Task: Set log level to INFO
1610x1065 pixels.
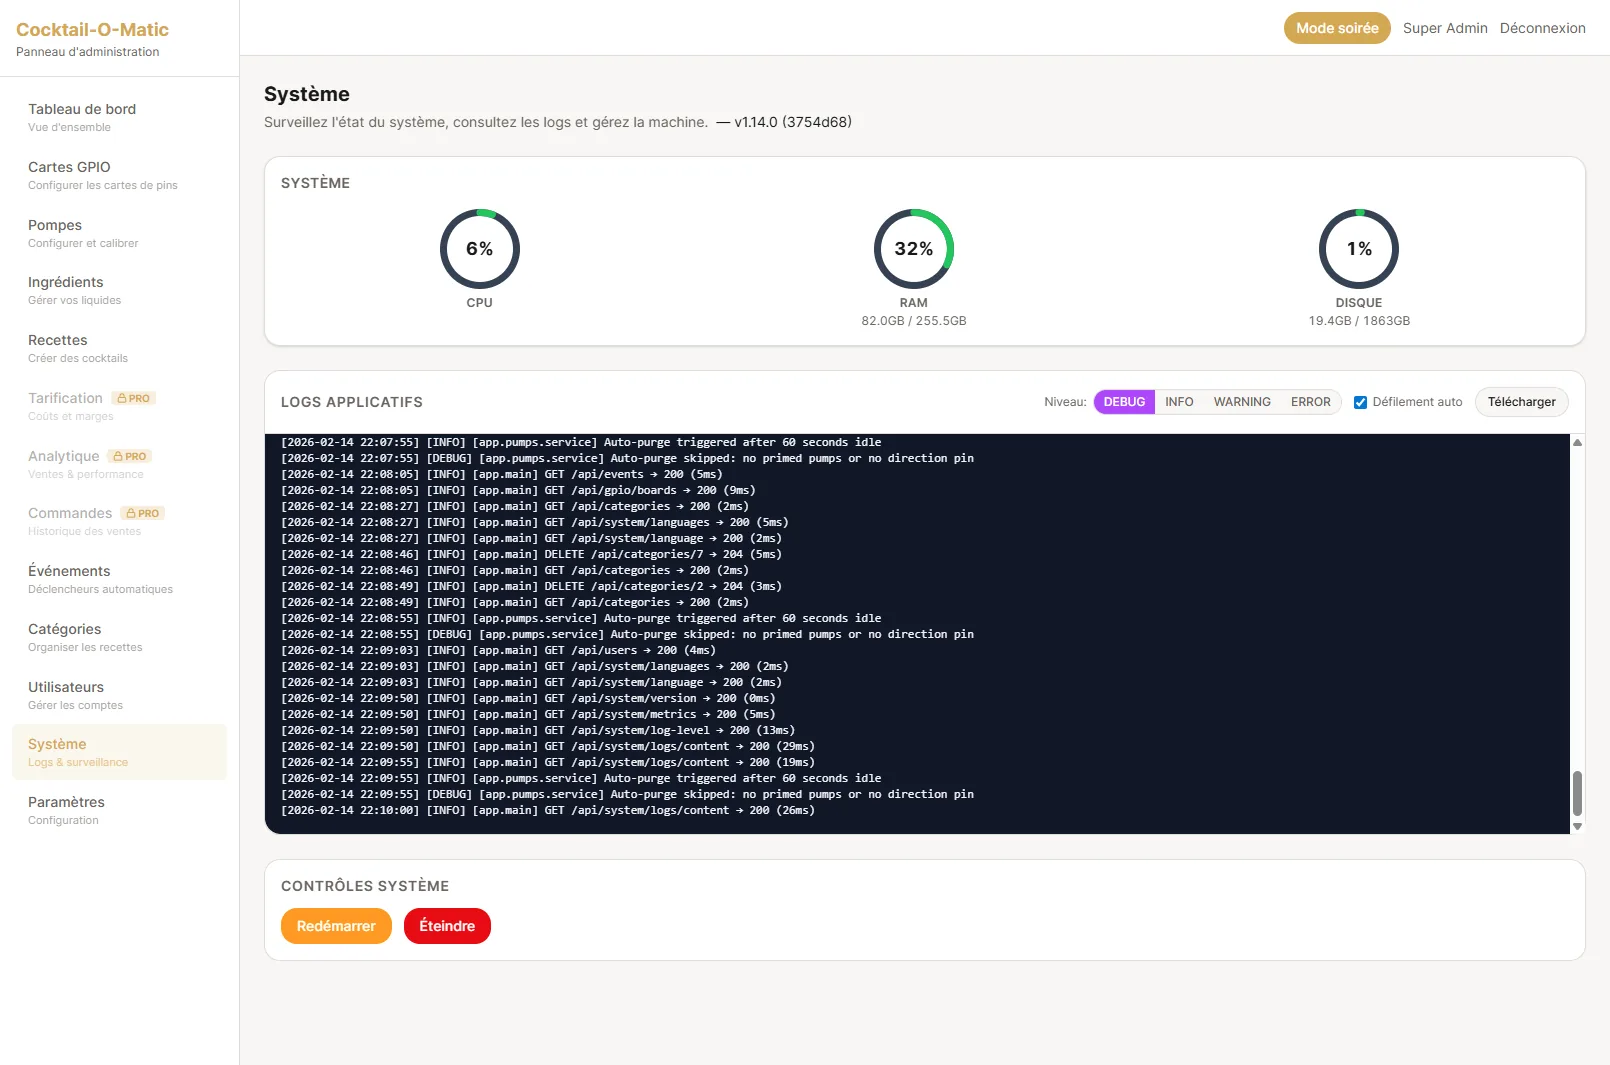Action: coord(1179,402)
